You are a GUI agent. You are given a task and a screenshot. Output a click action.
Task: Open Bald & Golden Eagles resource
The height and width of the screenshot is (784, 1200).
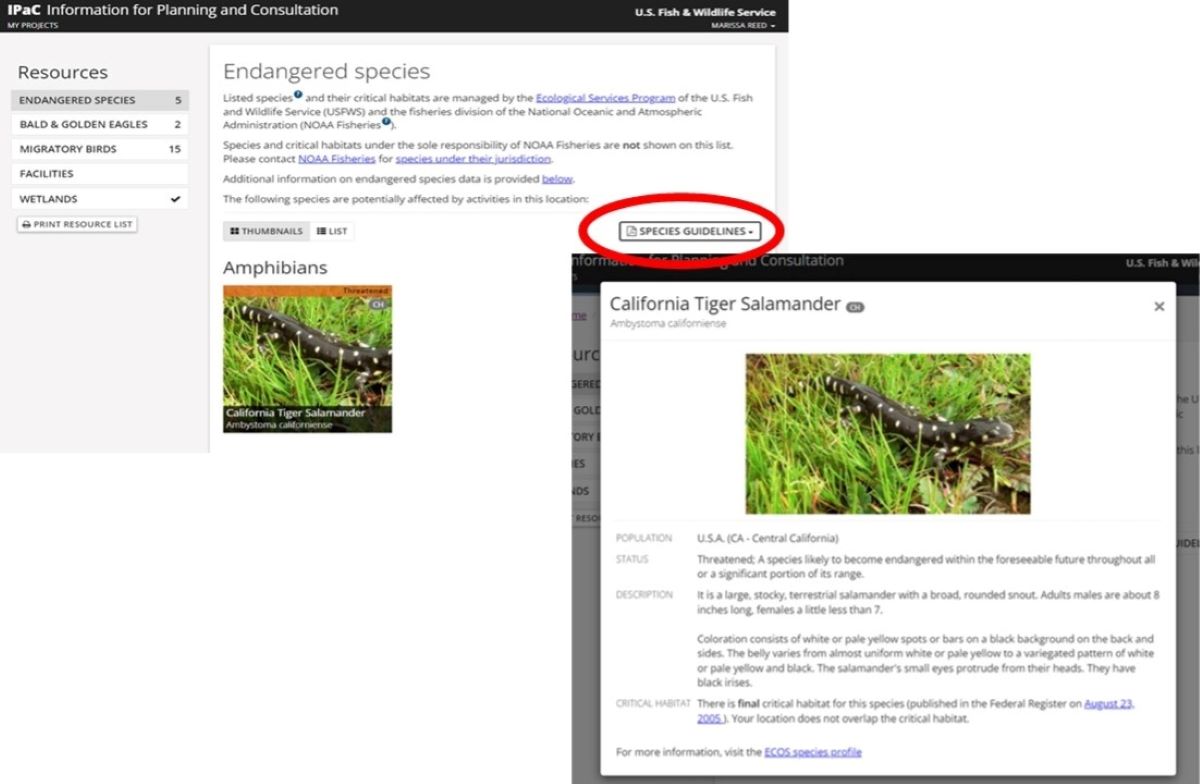100,124
